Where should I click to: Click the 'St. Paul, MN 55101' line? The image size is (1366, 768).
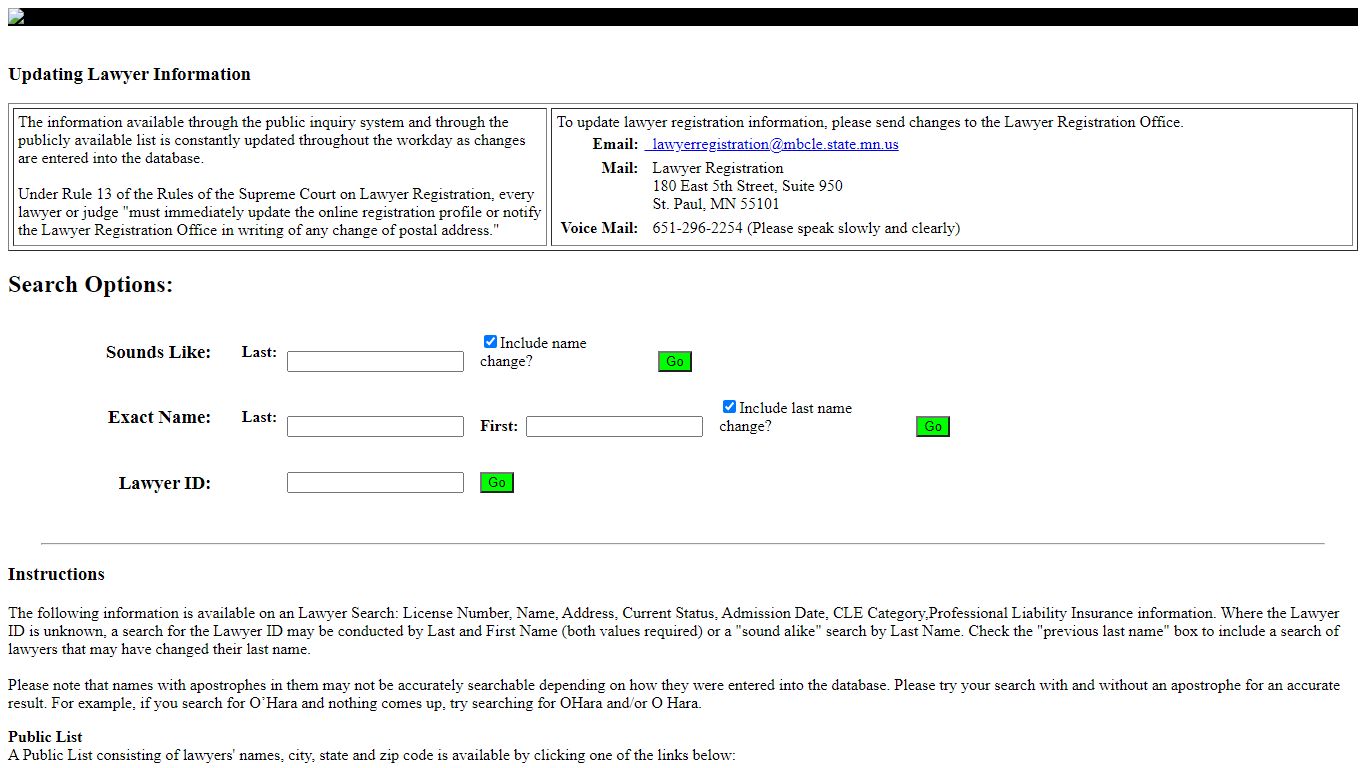click(716, 204)
